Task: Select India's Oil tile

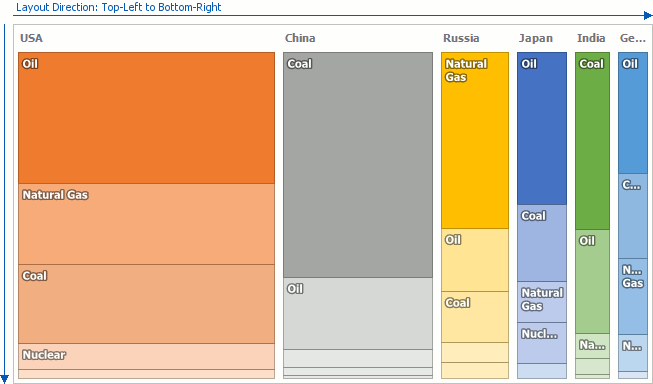Action: pos(592,282)
